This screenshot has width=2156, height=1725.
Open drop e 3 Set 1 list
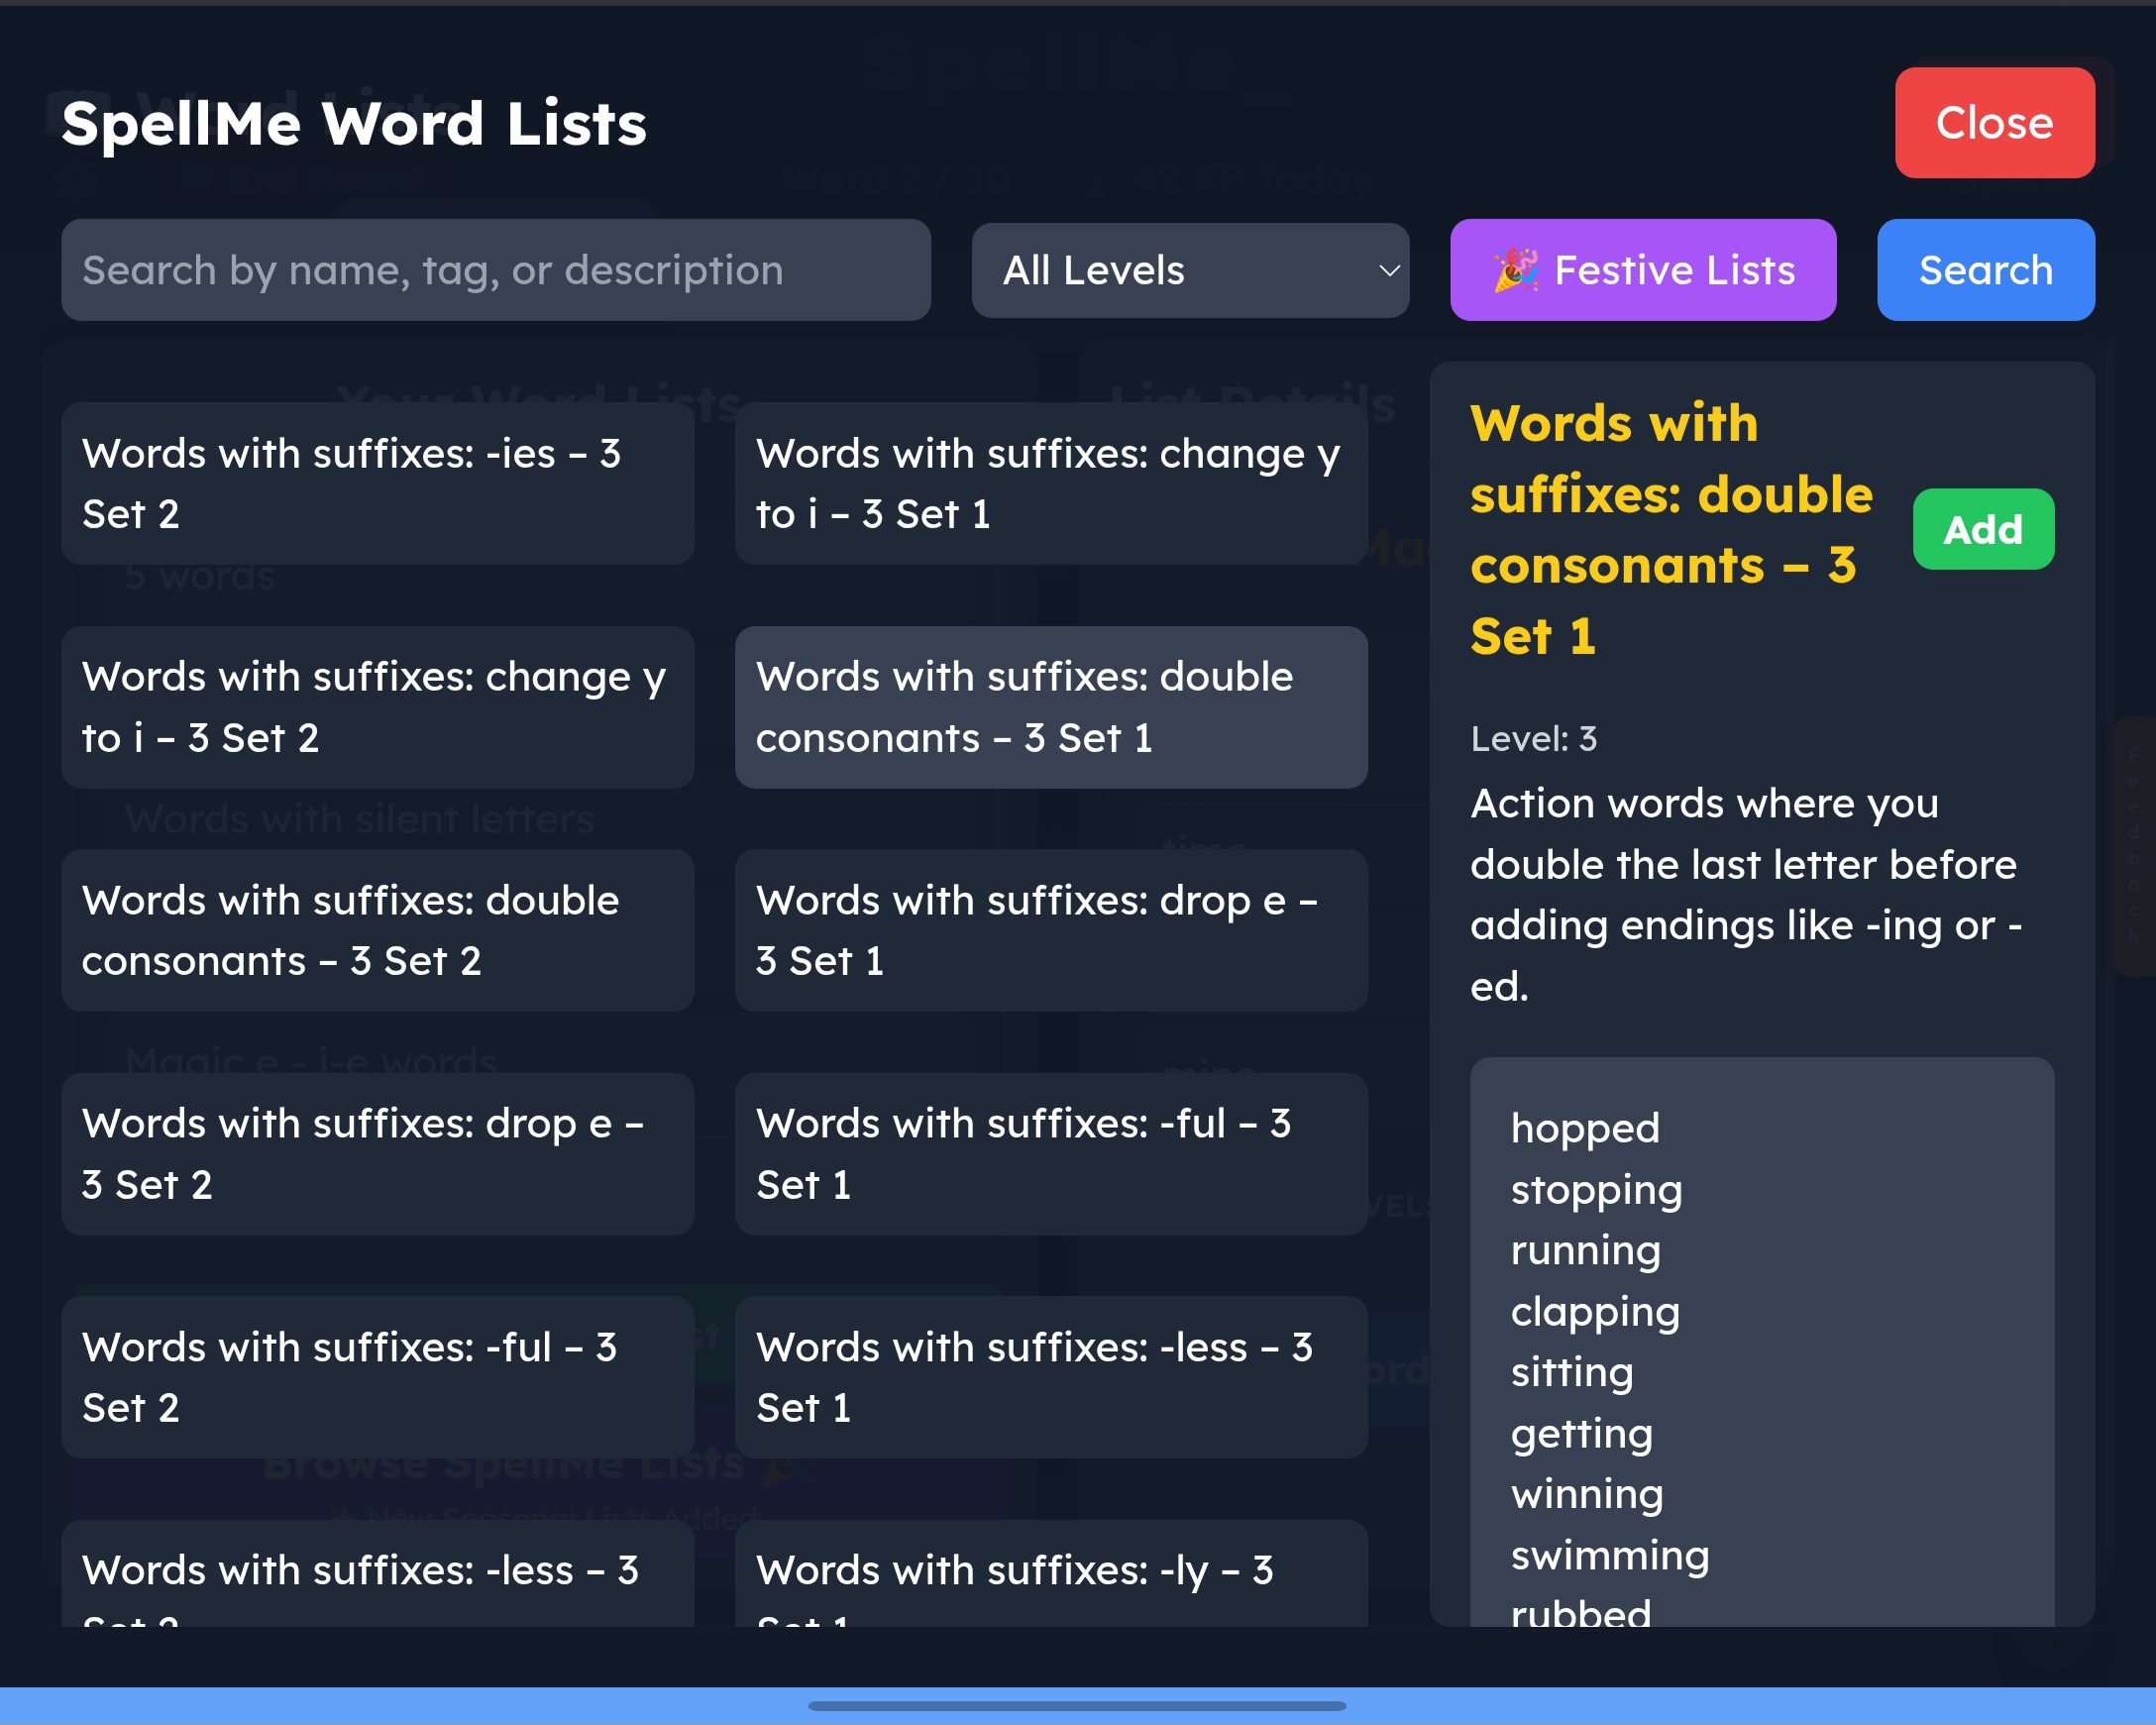pos(1050,930)
